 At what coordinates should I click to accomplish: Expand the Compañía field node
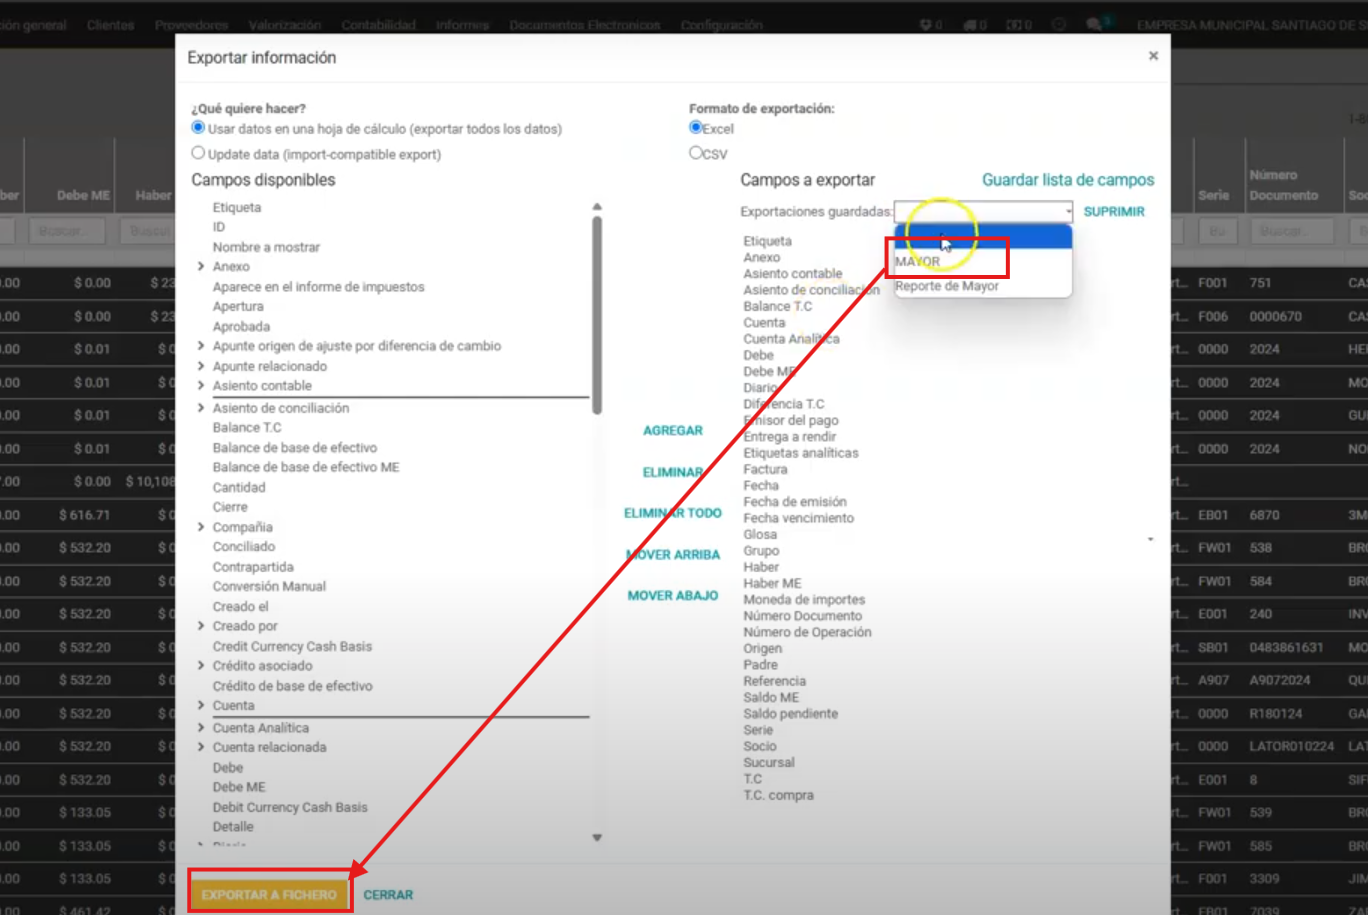click(201, 527)
